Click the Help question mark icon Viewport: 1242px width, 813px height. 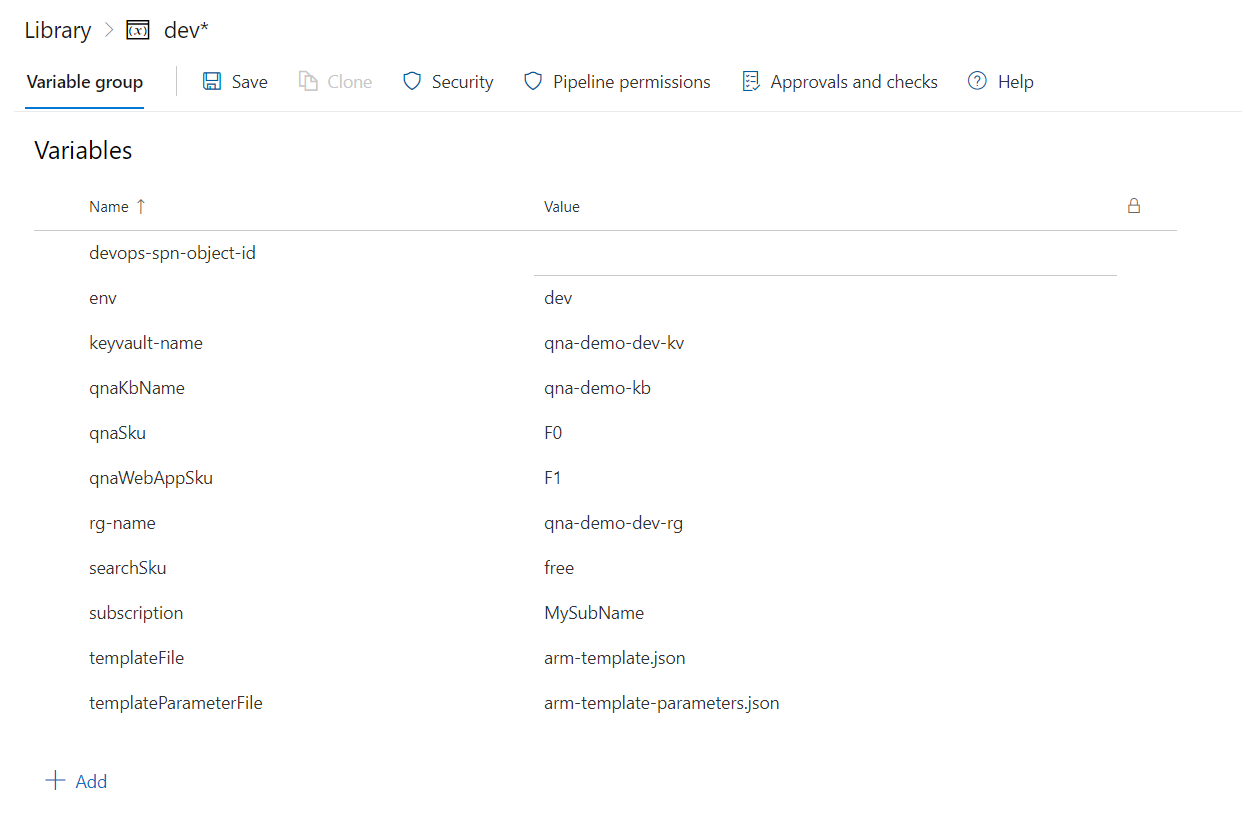977,82
